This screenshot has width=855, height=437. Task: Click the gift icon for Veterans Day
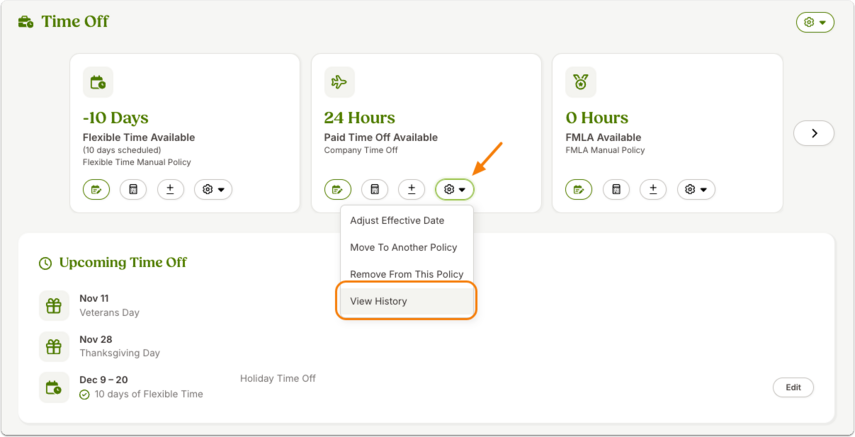point(54,306)
